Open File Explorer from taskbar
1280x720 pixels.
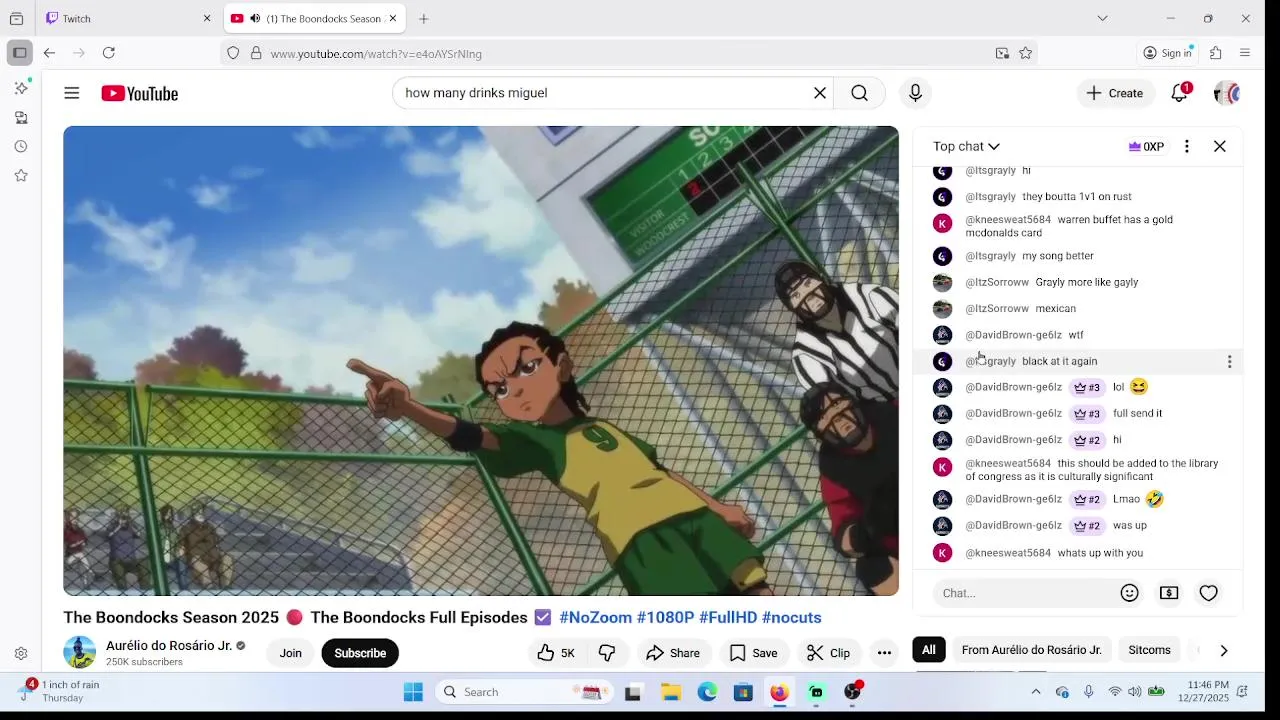coord(671,692)
